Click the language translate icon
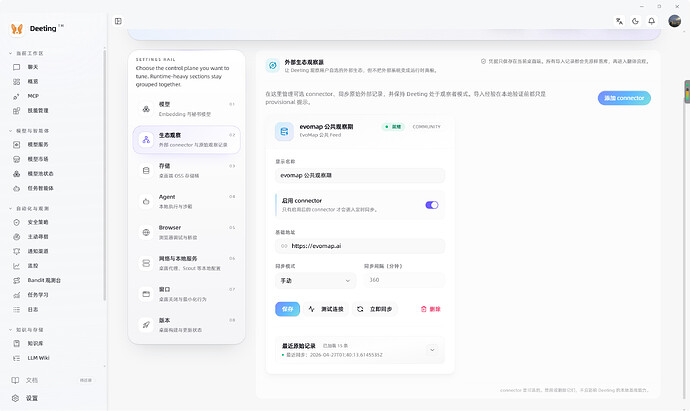Viewport: 690px width, 411px height. 619,21
